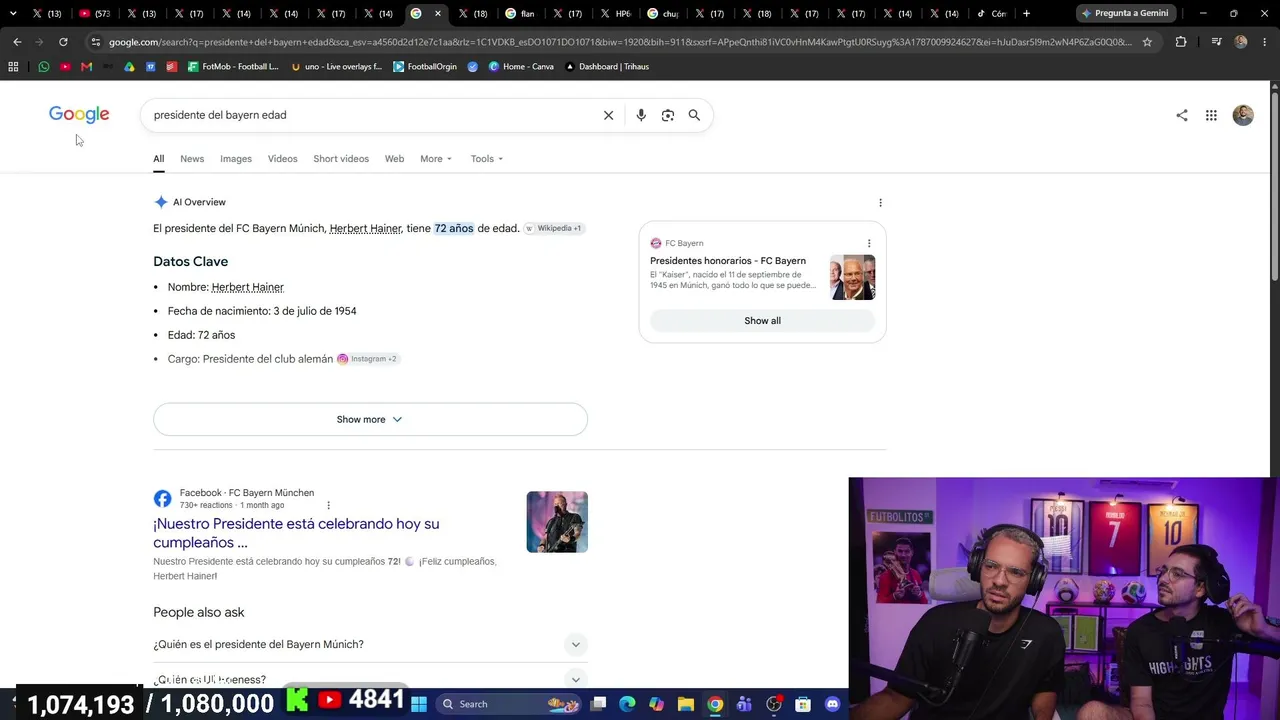Open AI Overview three-dot options menu

tap(880, 203)
